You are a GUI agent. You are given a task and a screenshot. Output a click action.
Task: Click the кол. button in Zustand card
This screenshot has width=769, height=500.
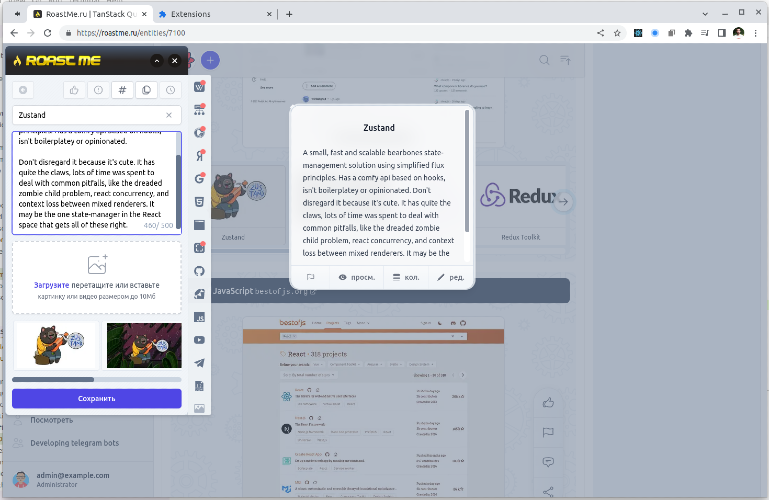pyautogui.click(x=406, y=277)
